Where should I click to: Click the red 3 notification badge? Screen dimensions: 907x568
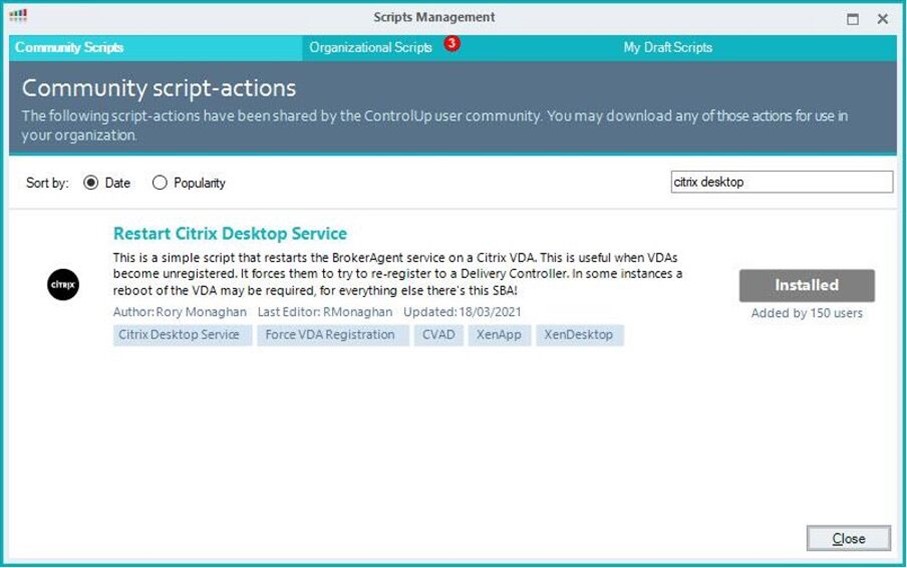click(452, 43)
